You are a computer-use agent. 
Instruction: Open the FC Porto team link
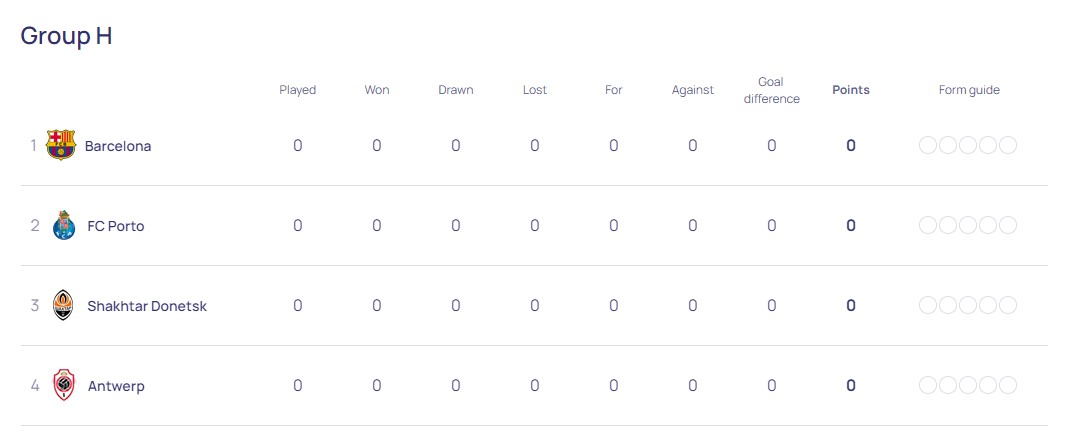tap(116, 226)
